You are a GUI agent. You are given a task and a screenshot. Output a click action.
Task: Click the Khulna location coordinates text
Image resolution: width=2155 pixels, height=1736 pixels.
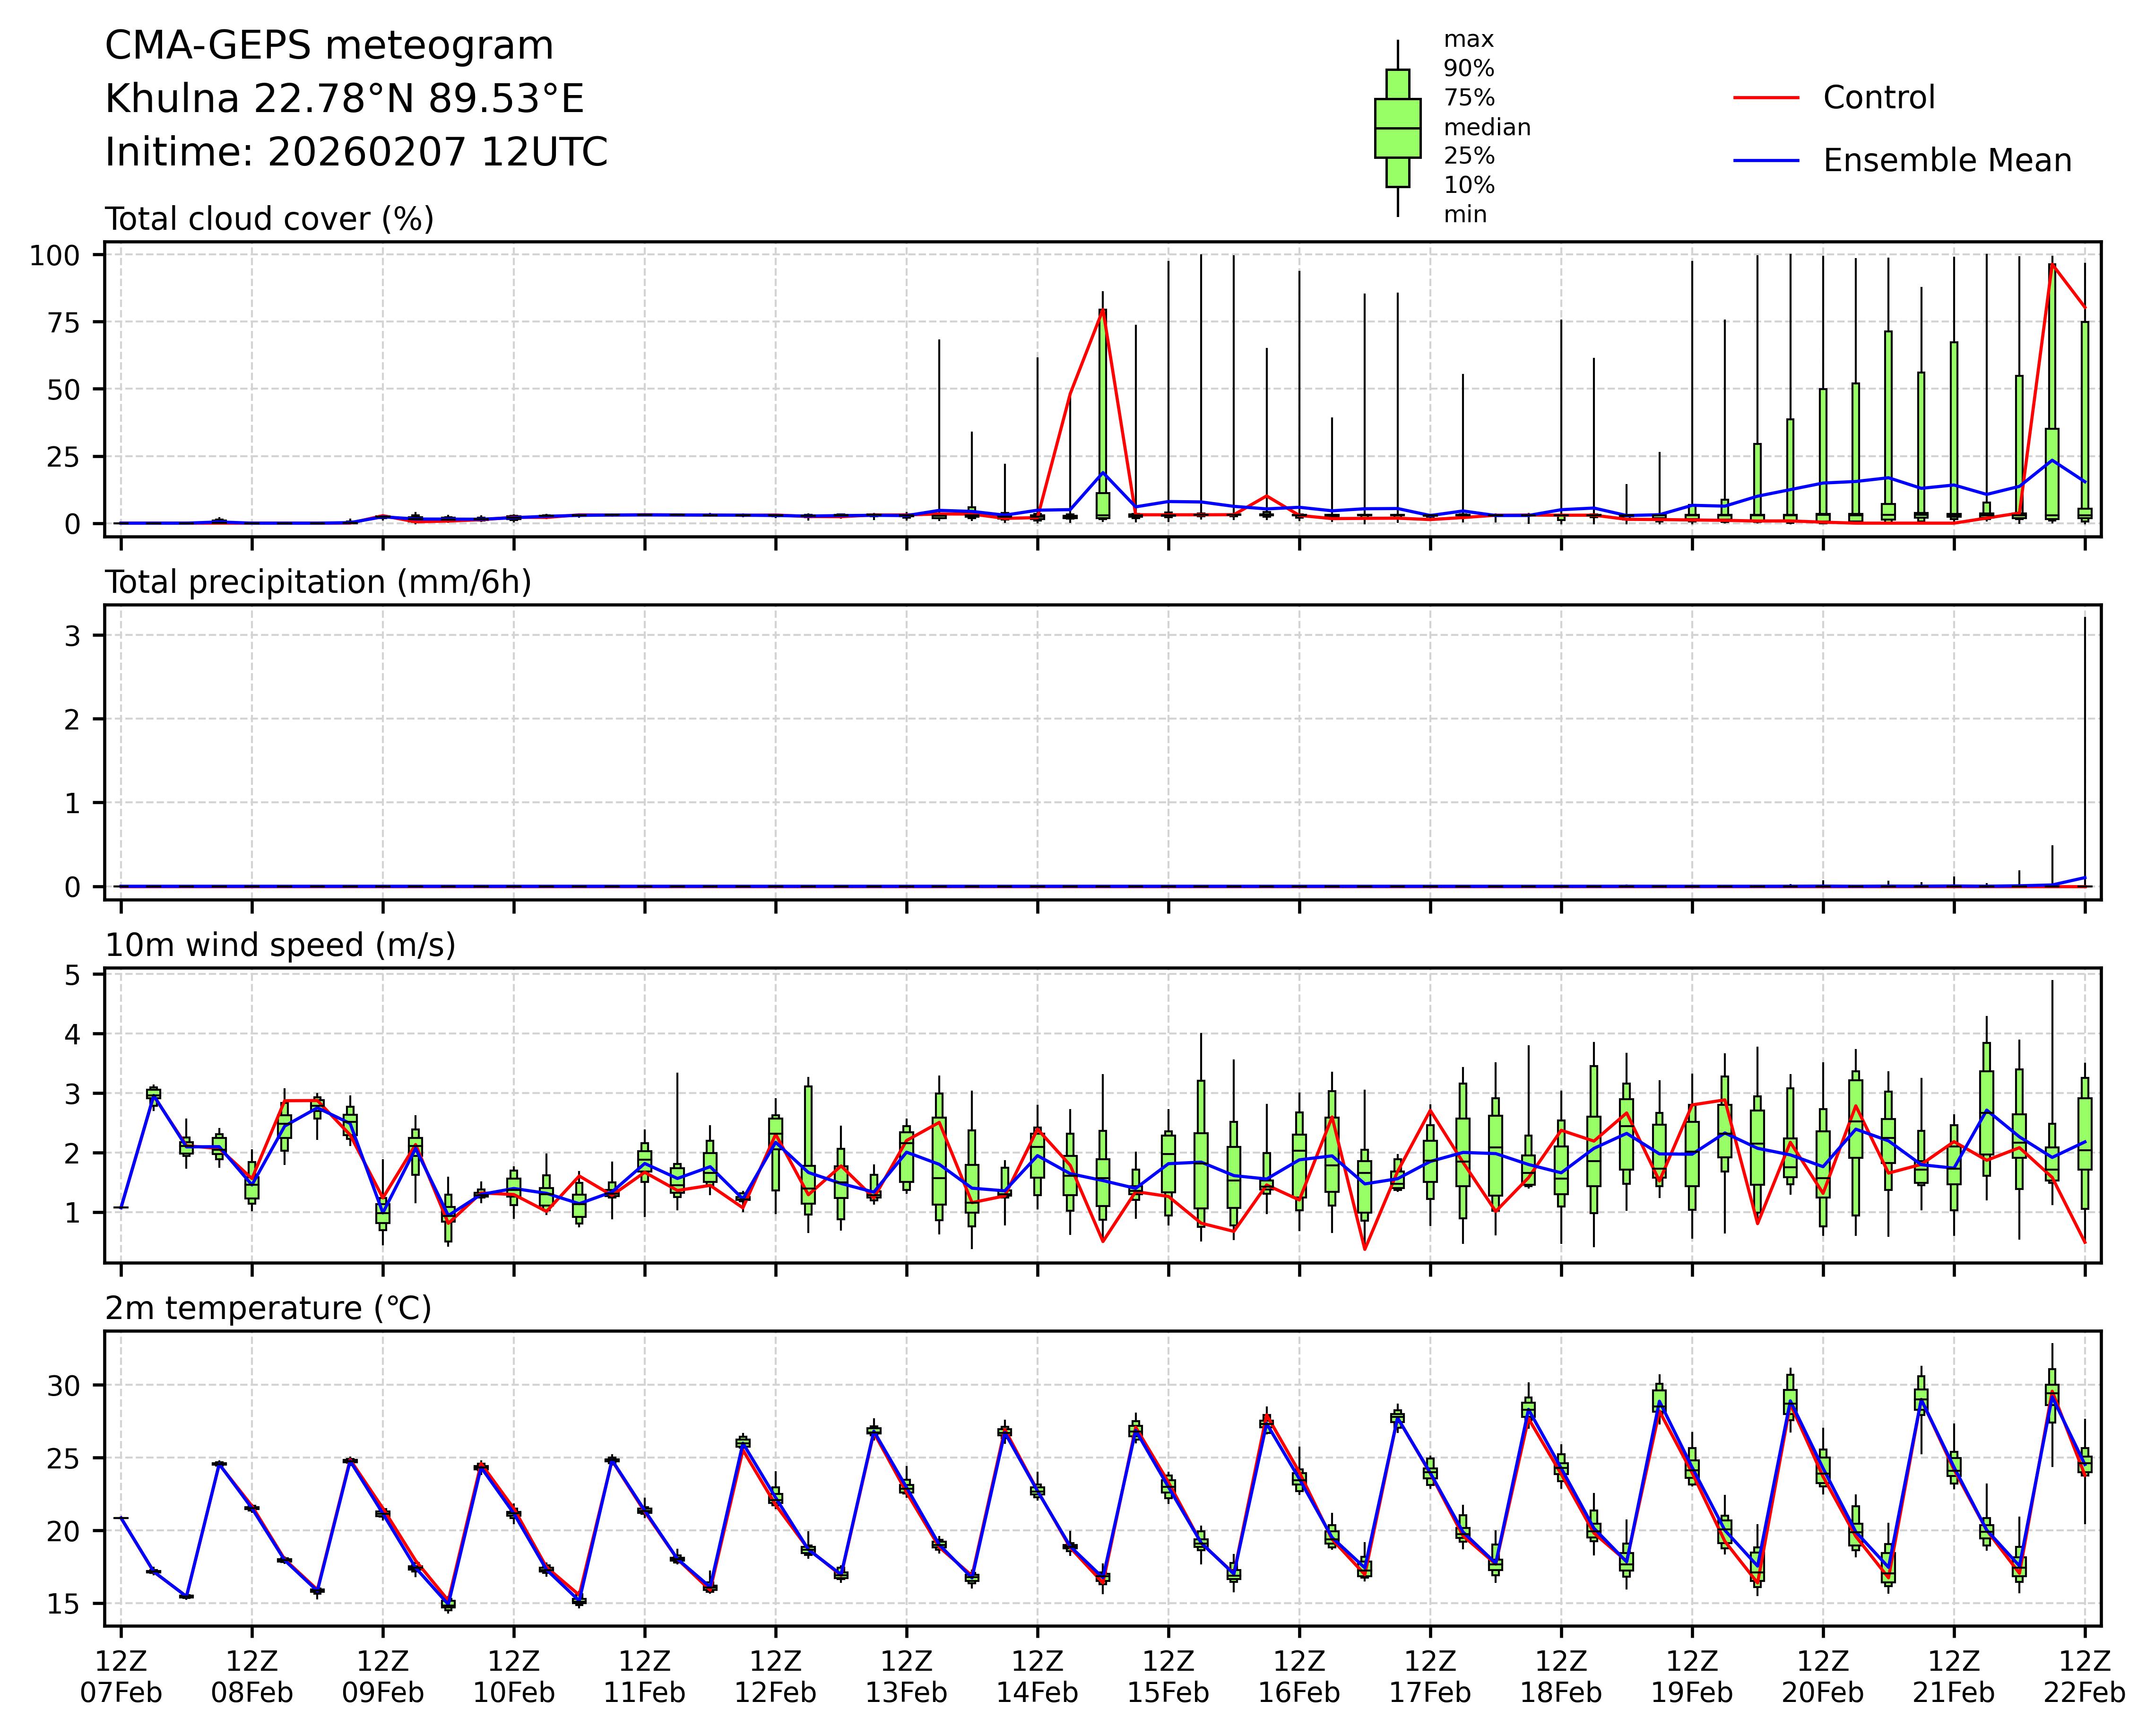(x=344, y=99)
